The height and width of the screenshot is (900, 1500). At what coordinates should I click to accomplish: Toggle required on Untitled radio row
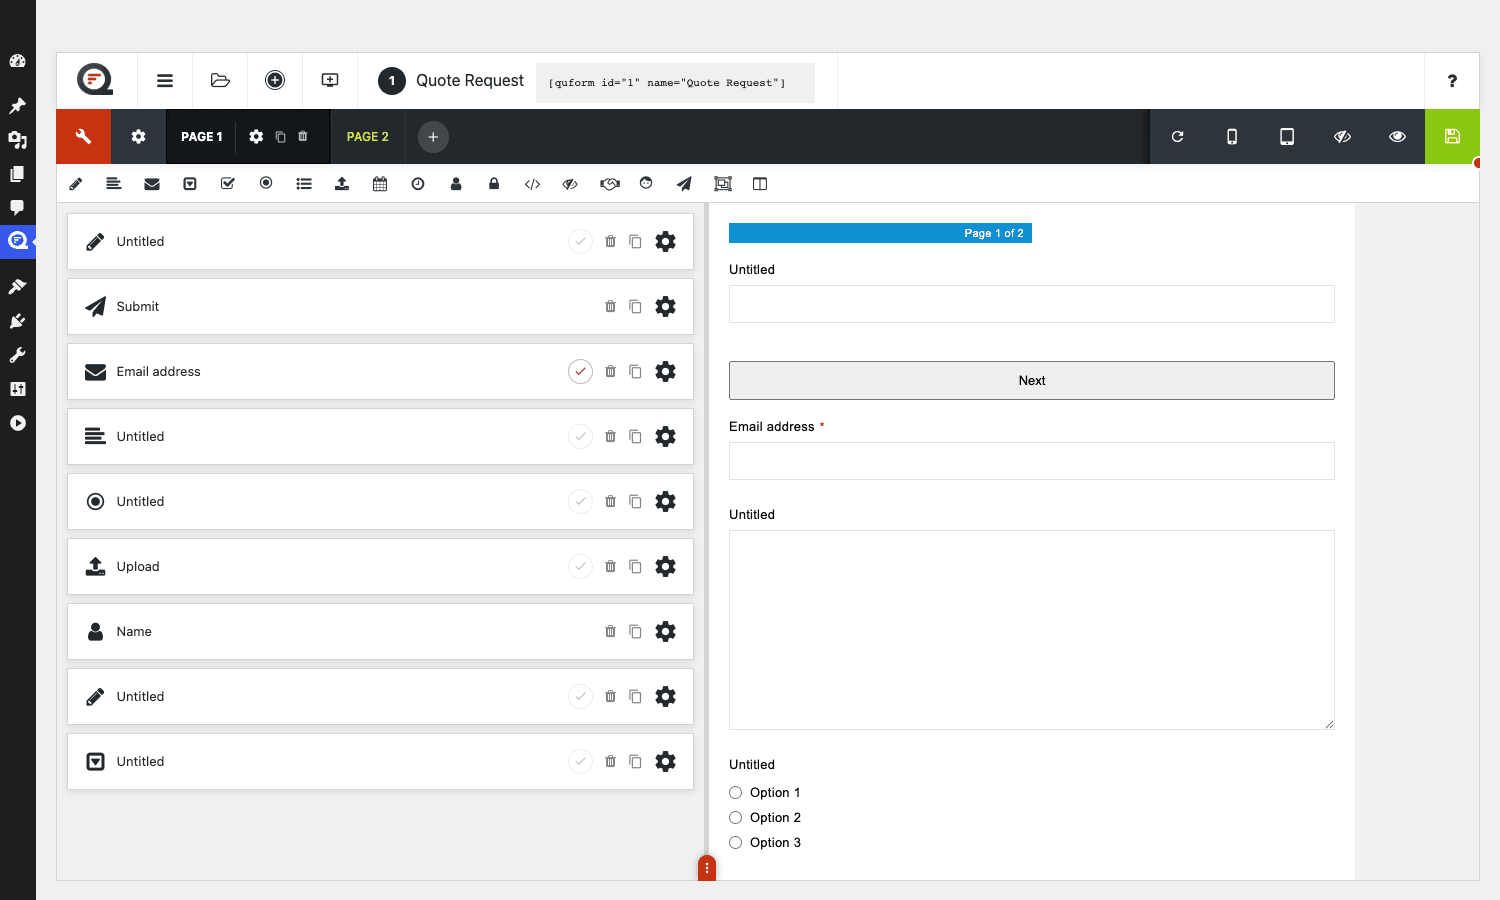(580, 502)
